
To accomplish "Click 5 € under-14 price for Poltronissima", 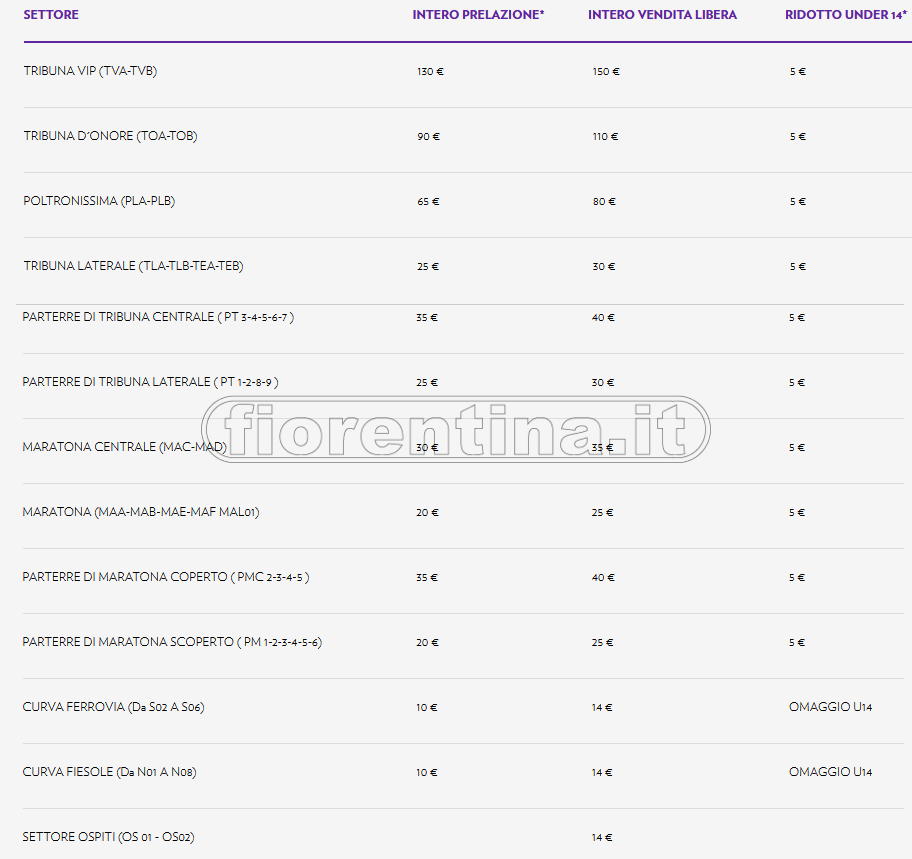I will pyautogui.click(x=798, y=202).
